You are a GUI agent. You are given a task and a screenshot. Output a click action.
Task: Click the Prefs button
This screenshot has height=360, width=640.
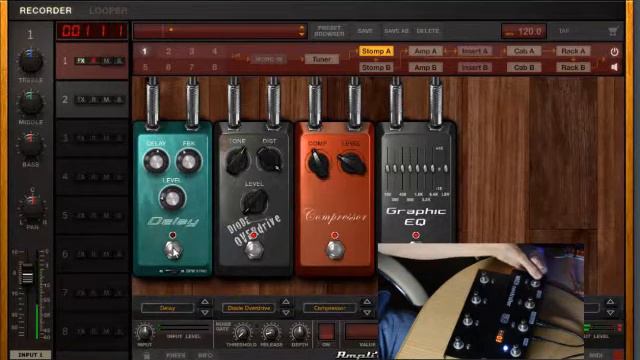tap(176, 356)
